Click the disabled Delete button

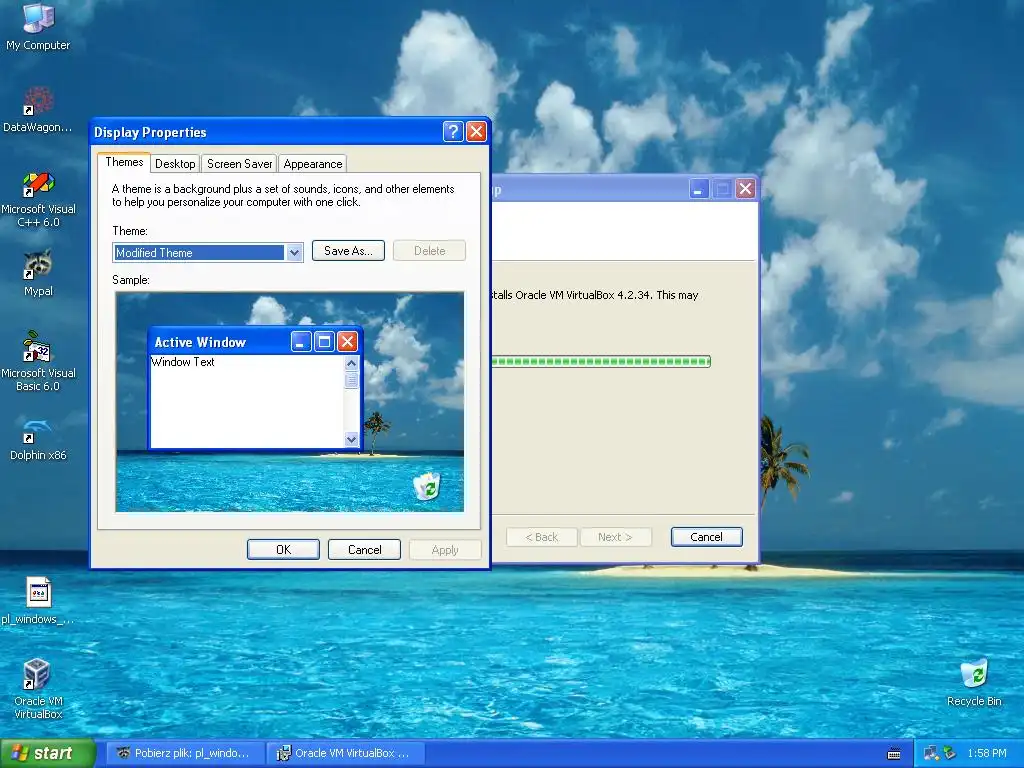(429, 251)
